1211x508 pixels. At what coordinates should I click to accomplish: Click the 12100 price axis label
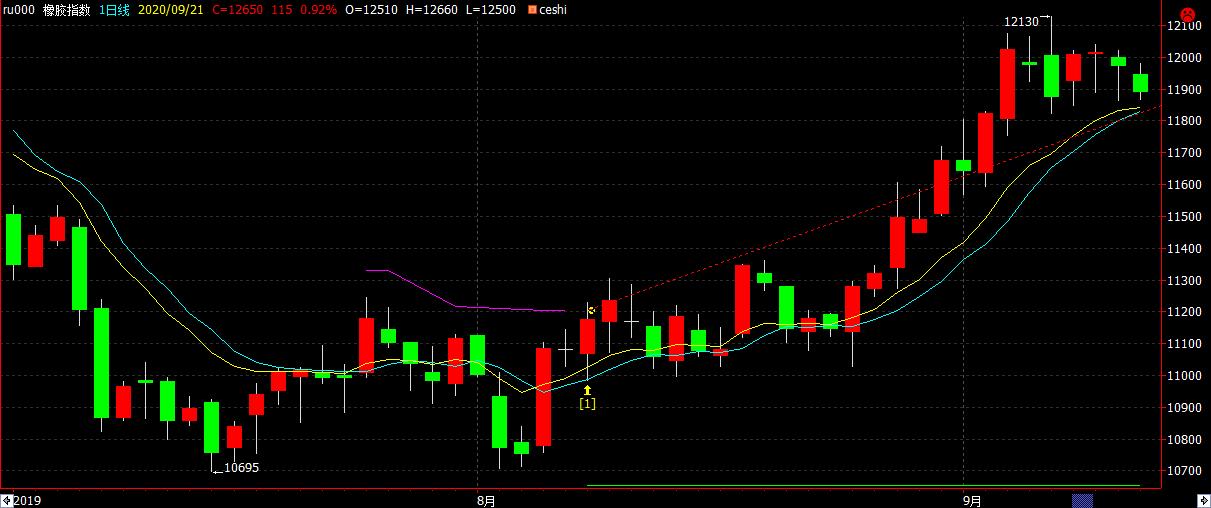(x=1185, y=27)
